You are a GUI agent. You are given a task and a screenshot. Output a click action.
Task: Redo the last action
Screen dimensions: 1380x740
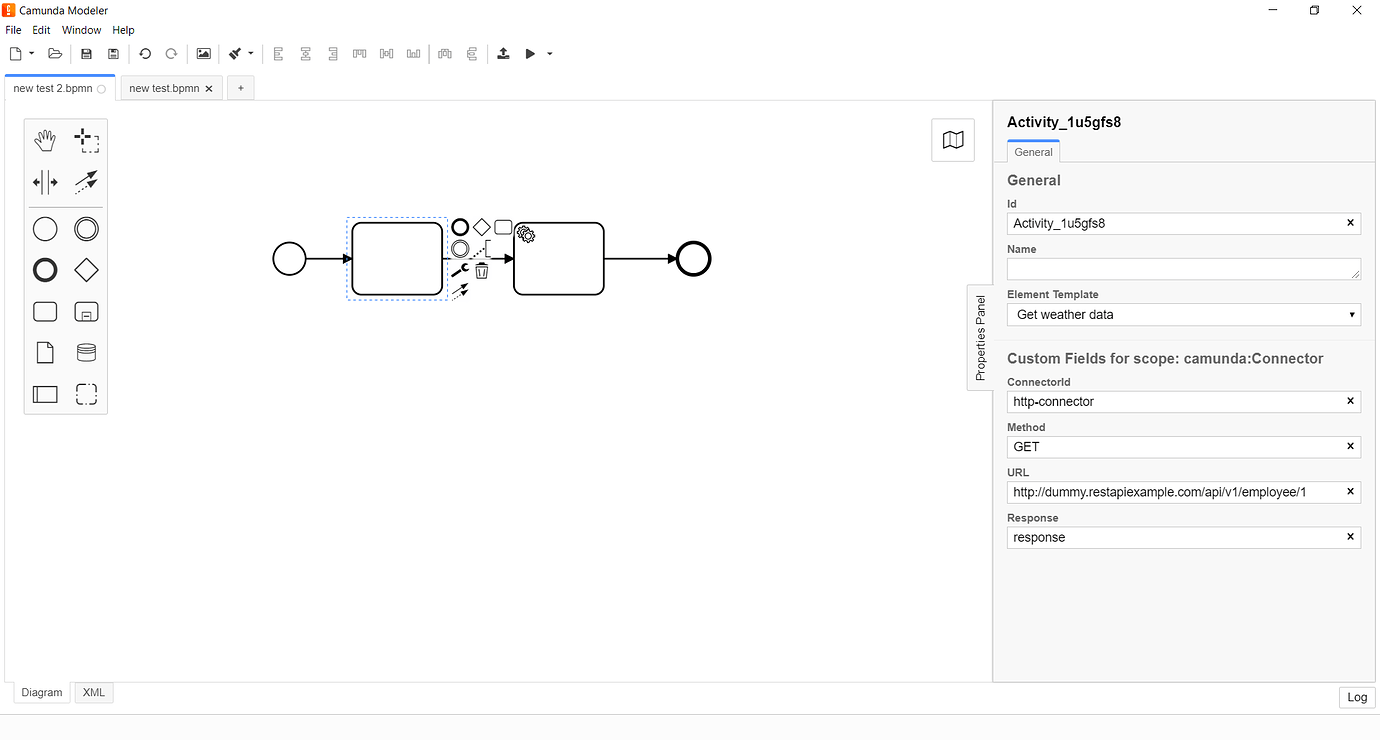point(171,54)
